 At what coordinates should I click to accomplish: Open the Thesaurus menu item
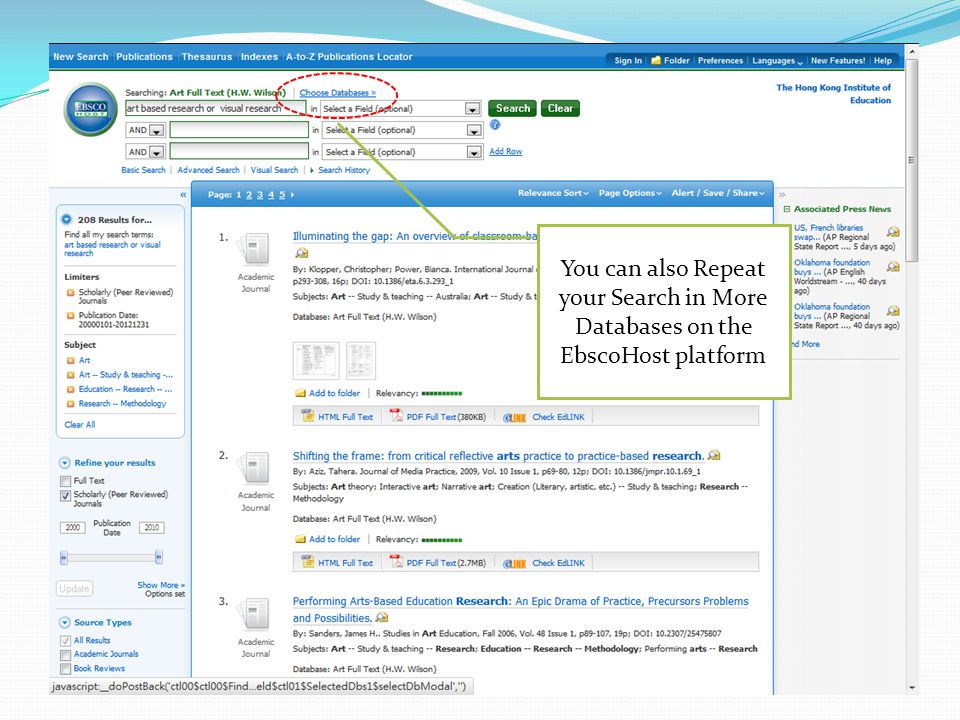click(x=207, y=56)
